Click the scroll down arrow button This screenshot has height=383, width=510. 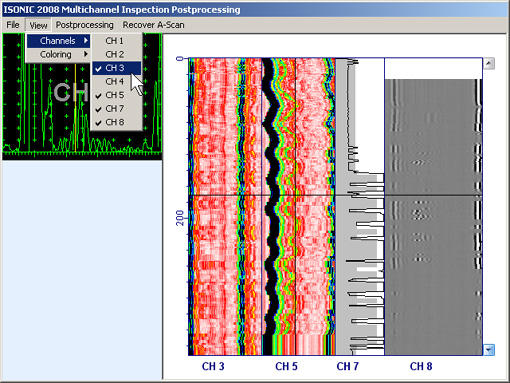point(489,350)
